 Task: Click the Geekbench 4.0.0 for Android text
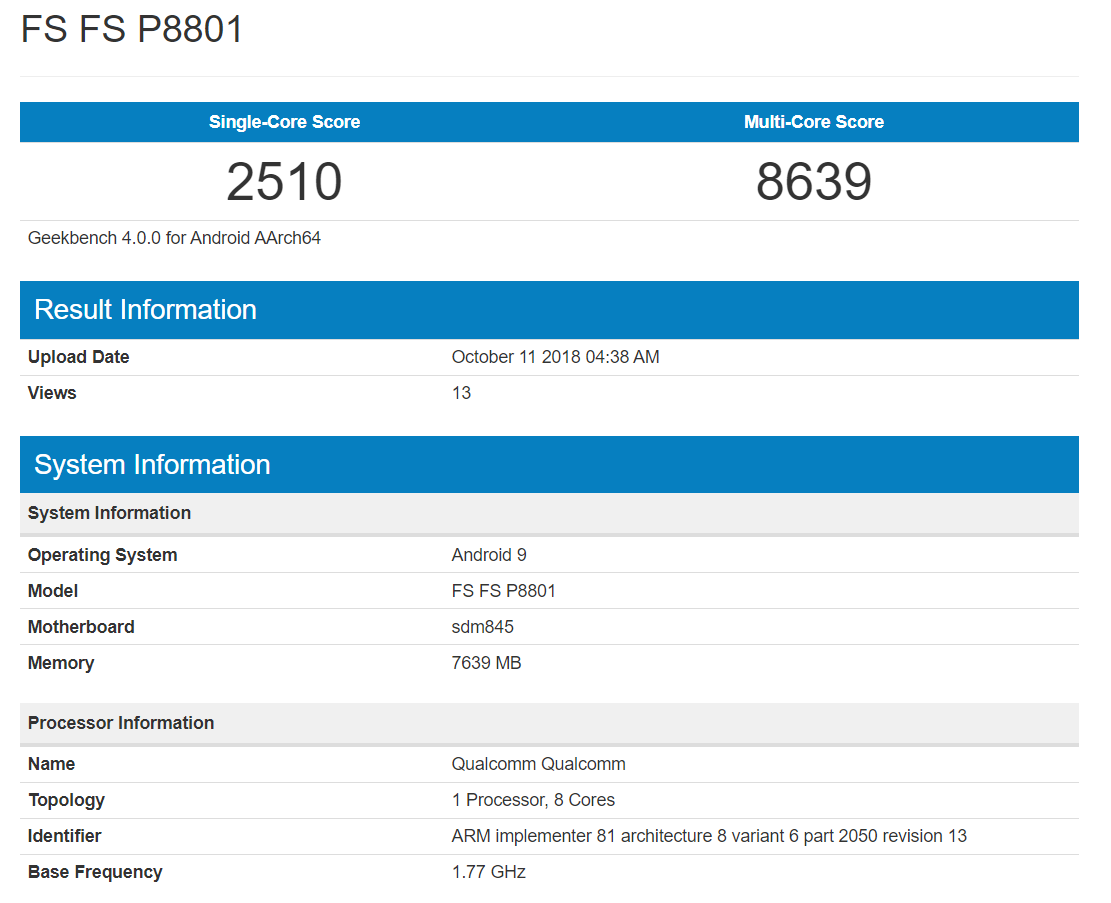174,238
